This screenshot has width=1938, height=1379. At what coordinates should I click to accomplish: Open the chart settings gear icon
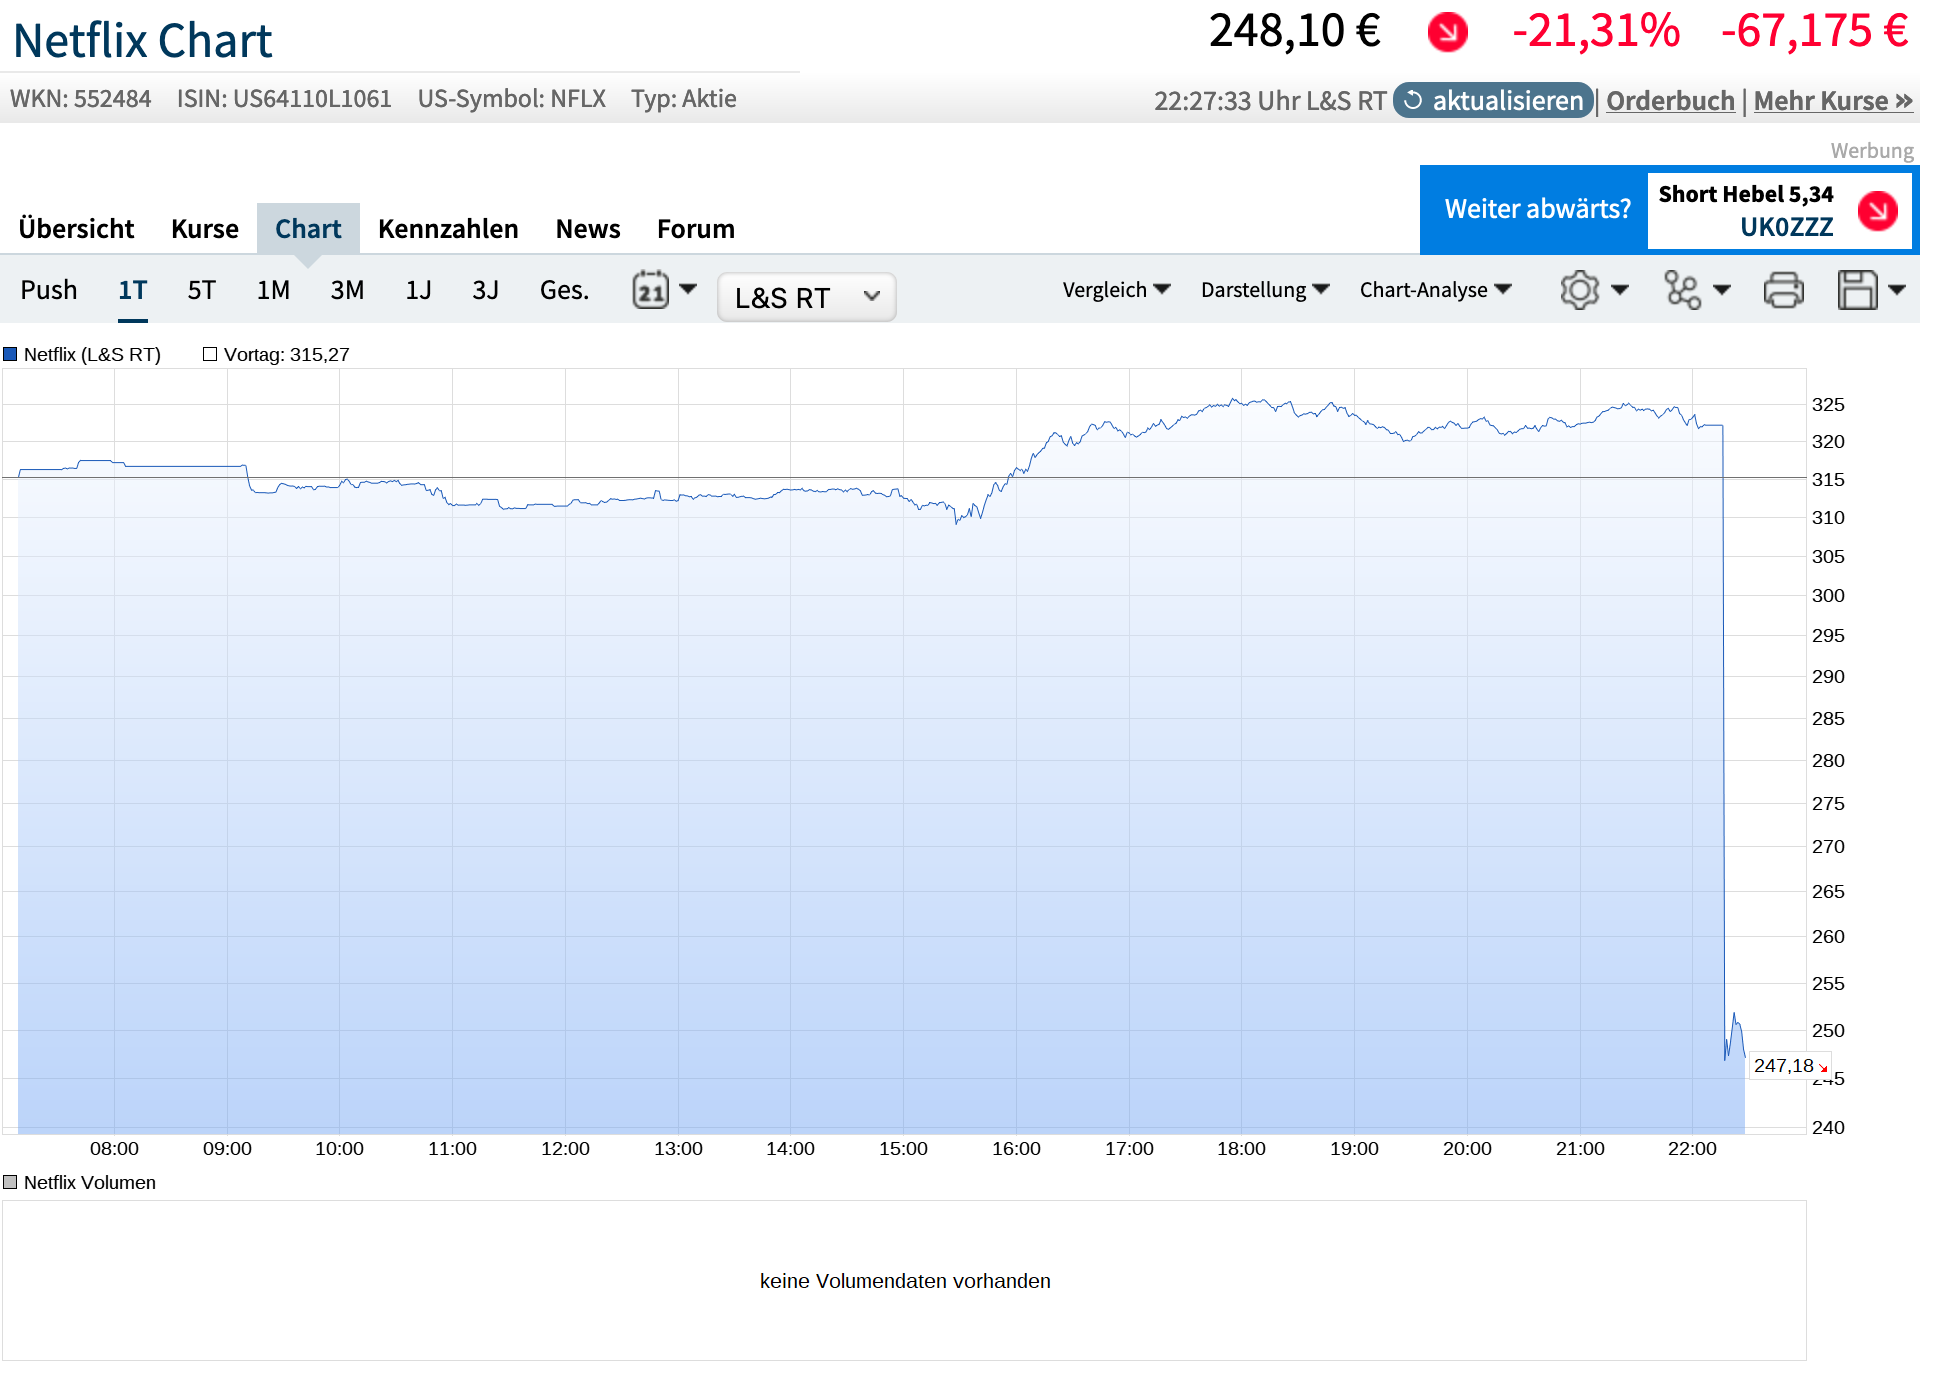point(1579,290)
